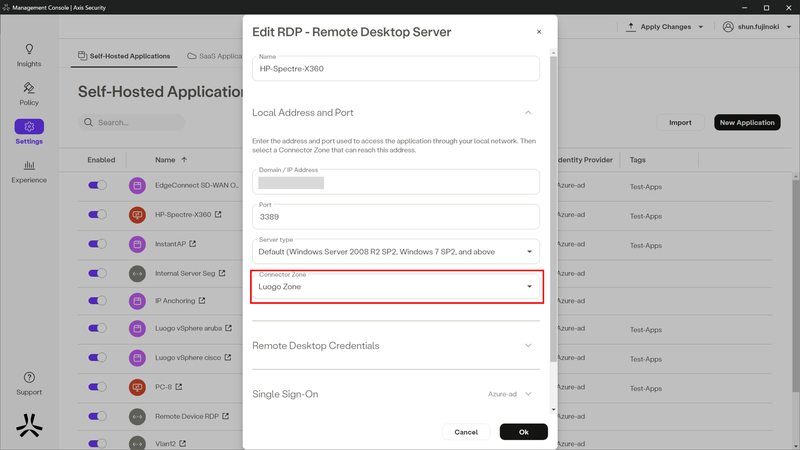Click the New Application button
The width and height of the screenshot is (800, 450).
[x=747, y=122]
